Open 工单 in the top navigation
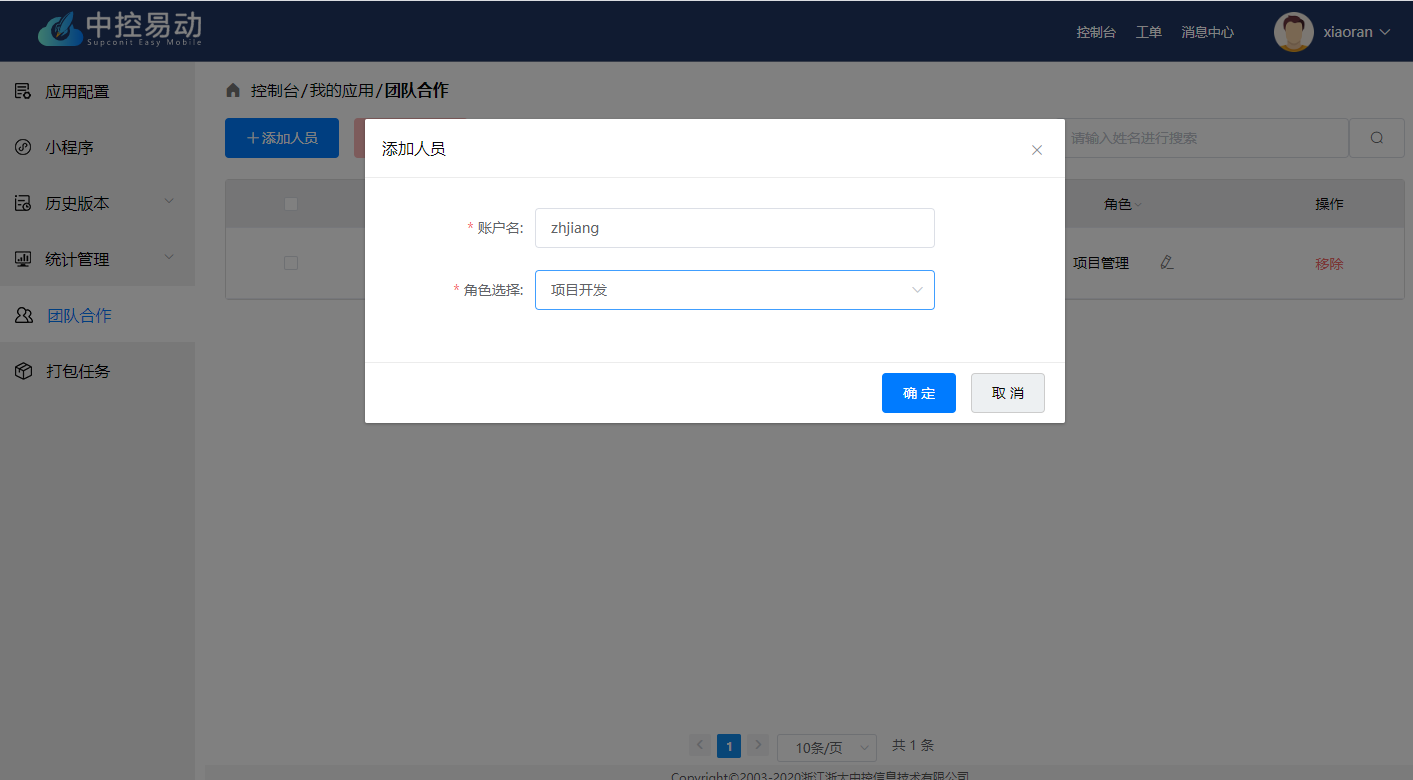 coord(1149,32)
